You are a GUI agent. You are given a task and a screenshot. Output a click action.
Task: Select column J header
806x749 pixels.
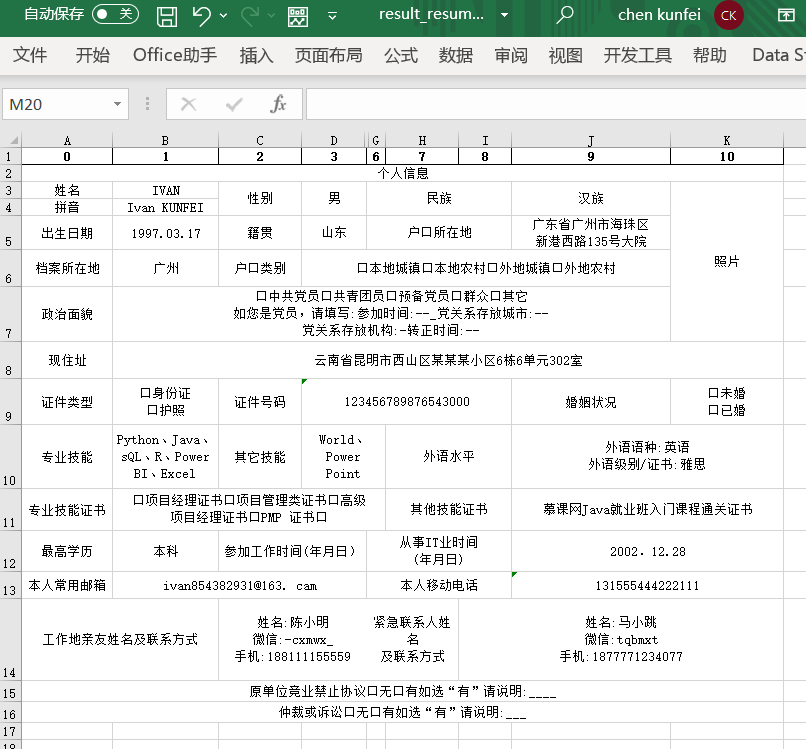(x=591, y=140)
